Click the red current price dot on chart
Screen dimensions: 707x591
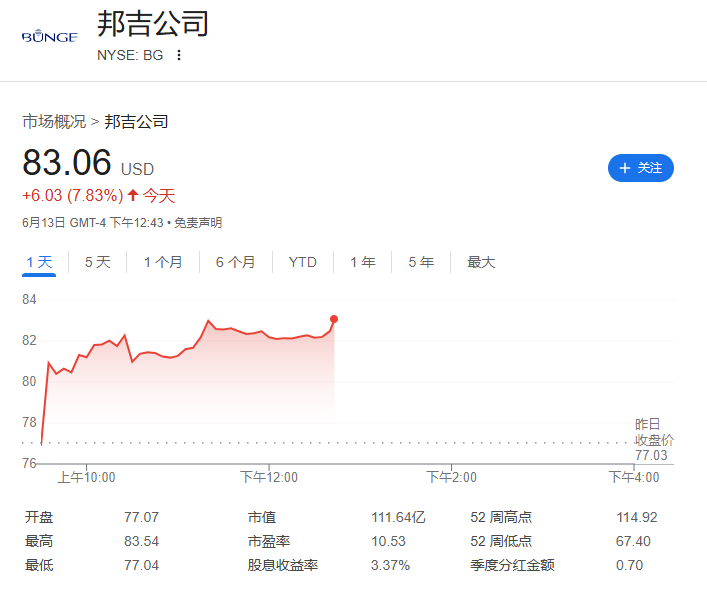pos(334,319)
